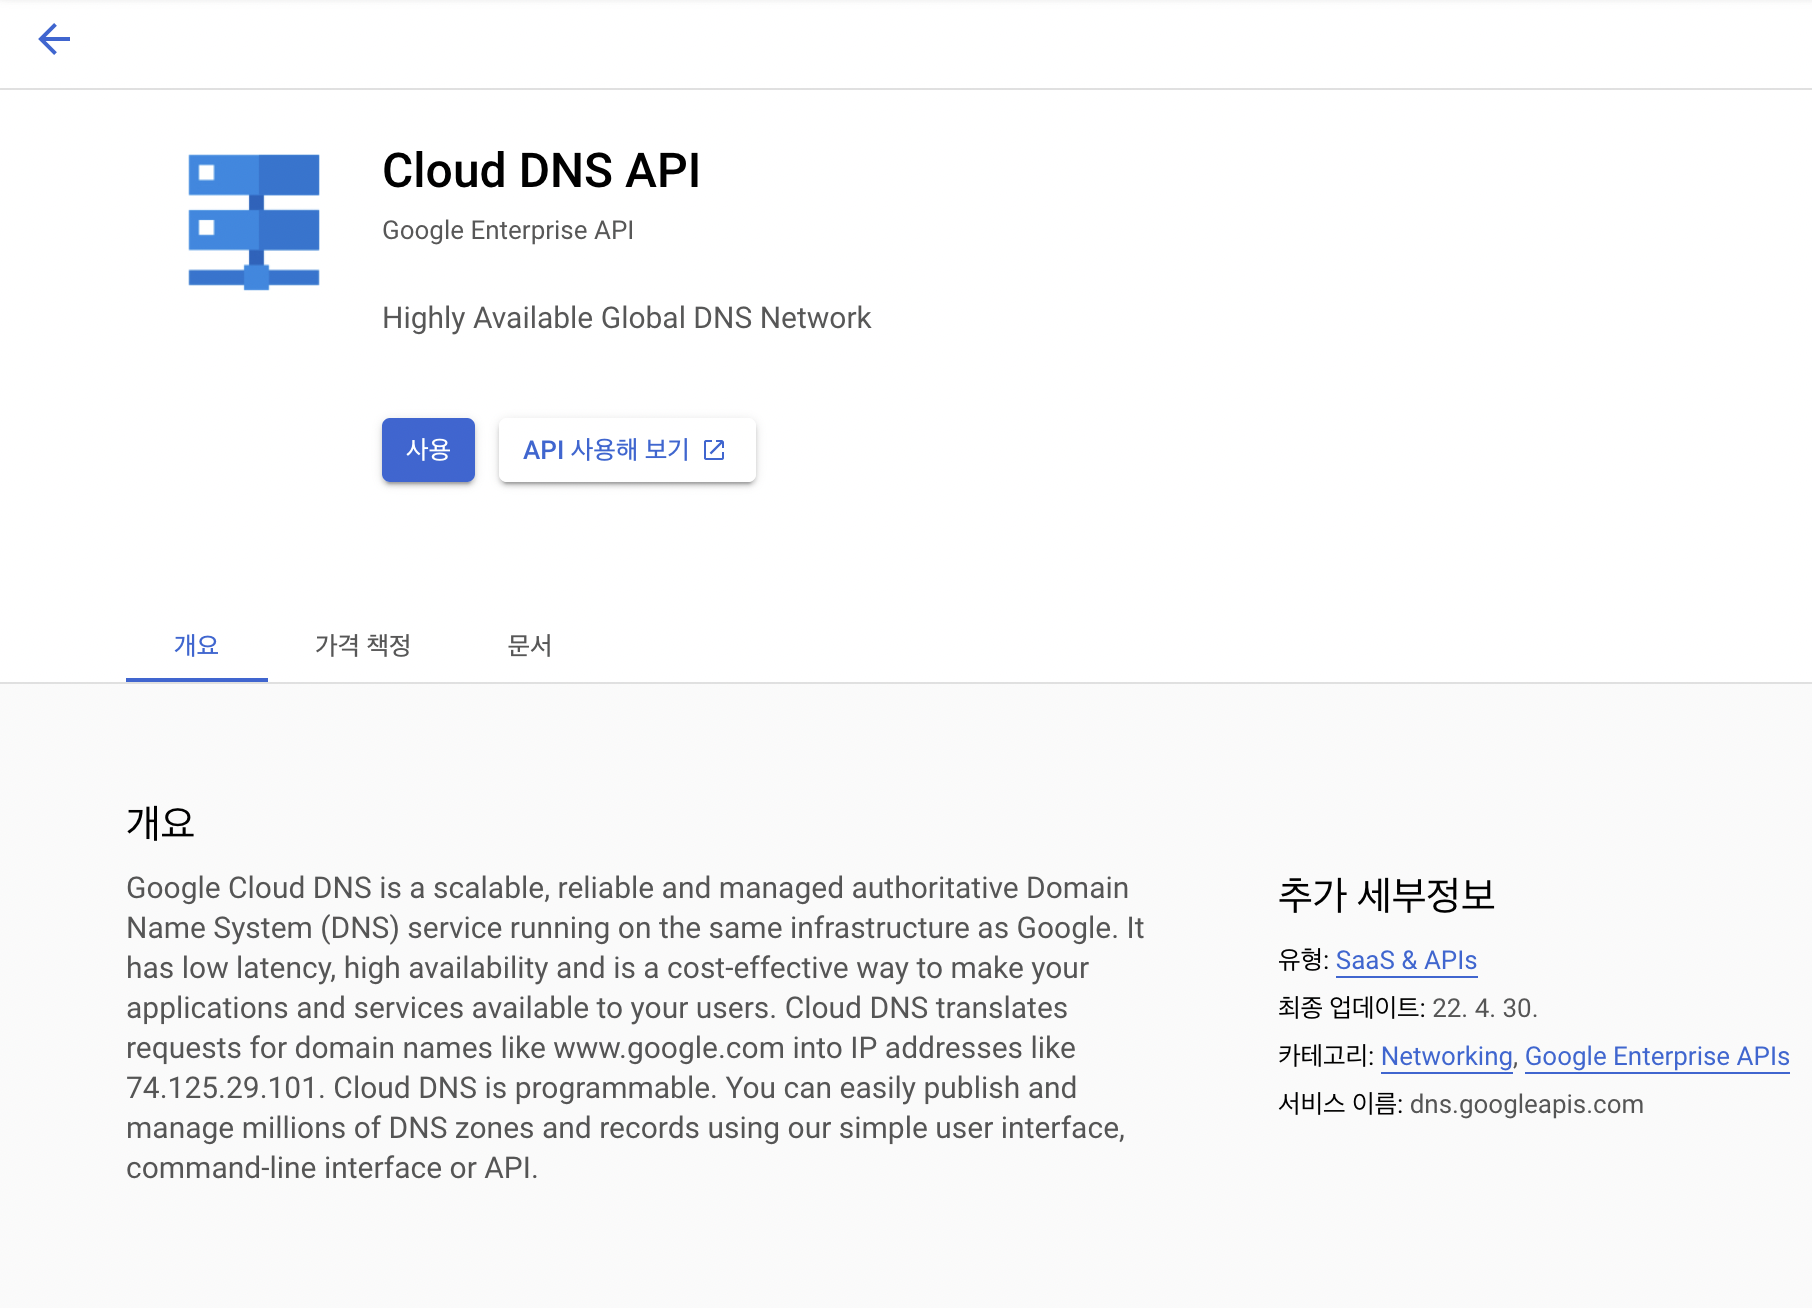Viewport: 1812px width, 1308px height.
Task: Switch to the 가격 책정 tab
Action: tap(363, 646)
